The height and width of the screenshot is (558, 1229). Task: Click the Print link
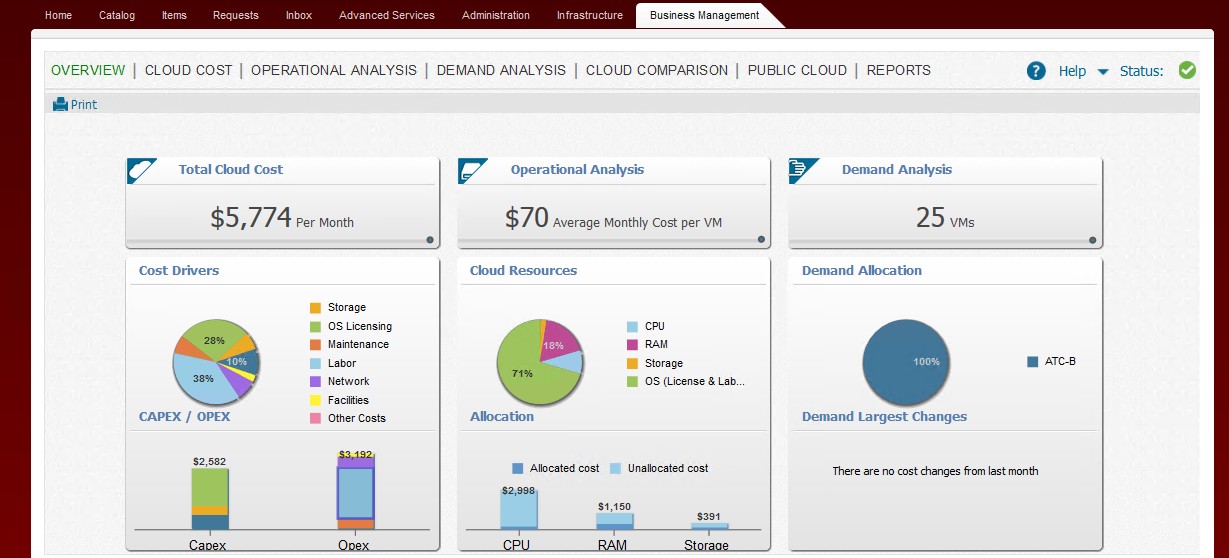coord(84,104)
